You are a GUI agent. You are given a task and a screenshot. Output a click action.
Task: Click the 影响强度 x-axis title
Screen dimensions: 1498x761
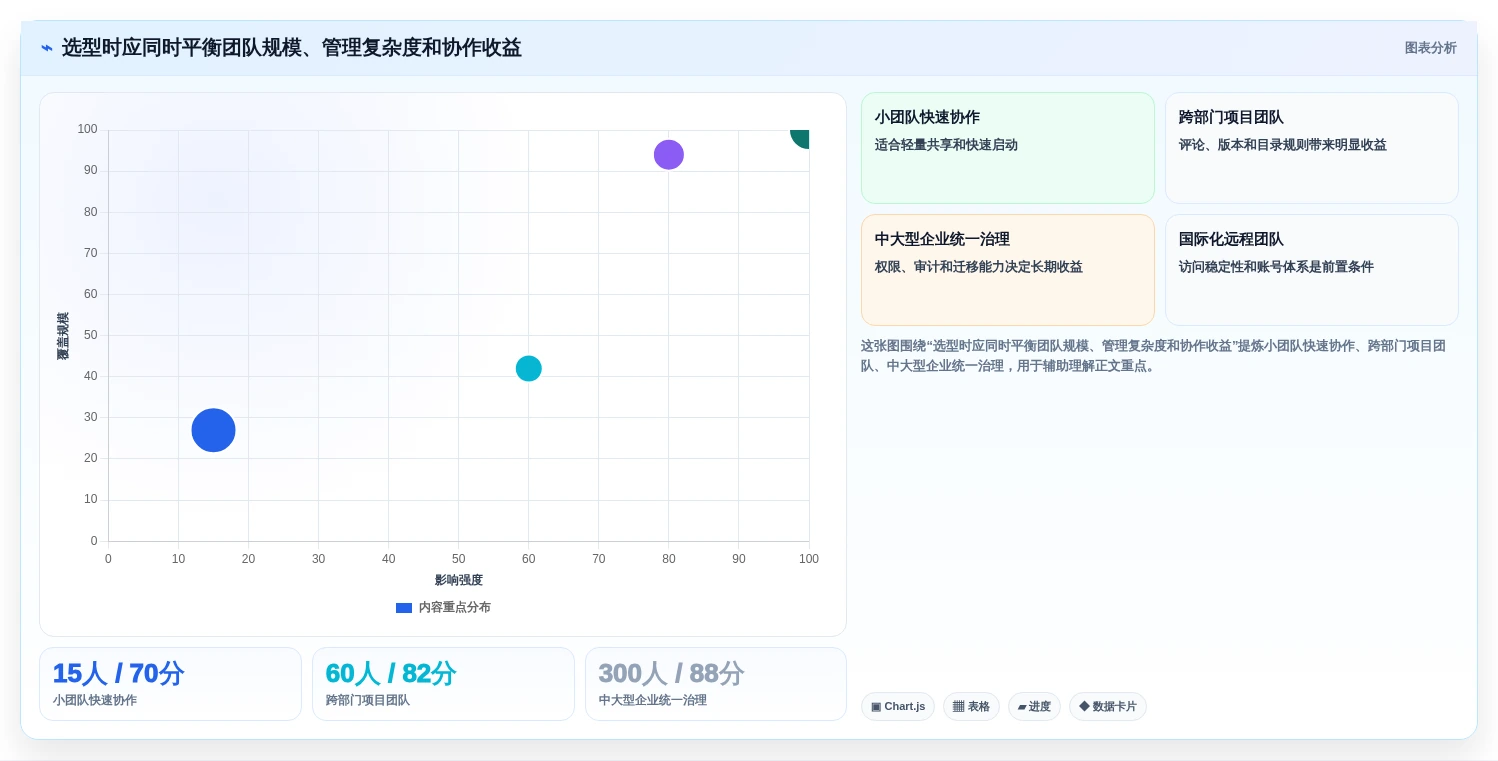(458, 580)
